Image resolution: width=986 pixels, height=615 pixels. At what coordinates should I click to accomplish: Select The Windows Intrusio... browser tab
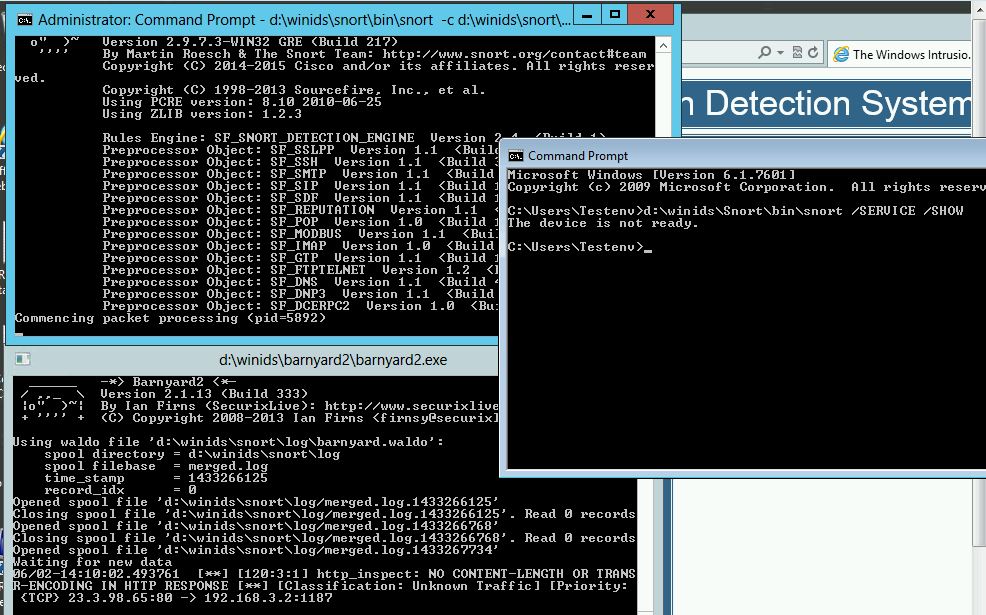pyautogui.click(x=909, y=54)
